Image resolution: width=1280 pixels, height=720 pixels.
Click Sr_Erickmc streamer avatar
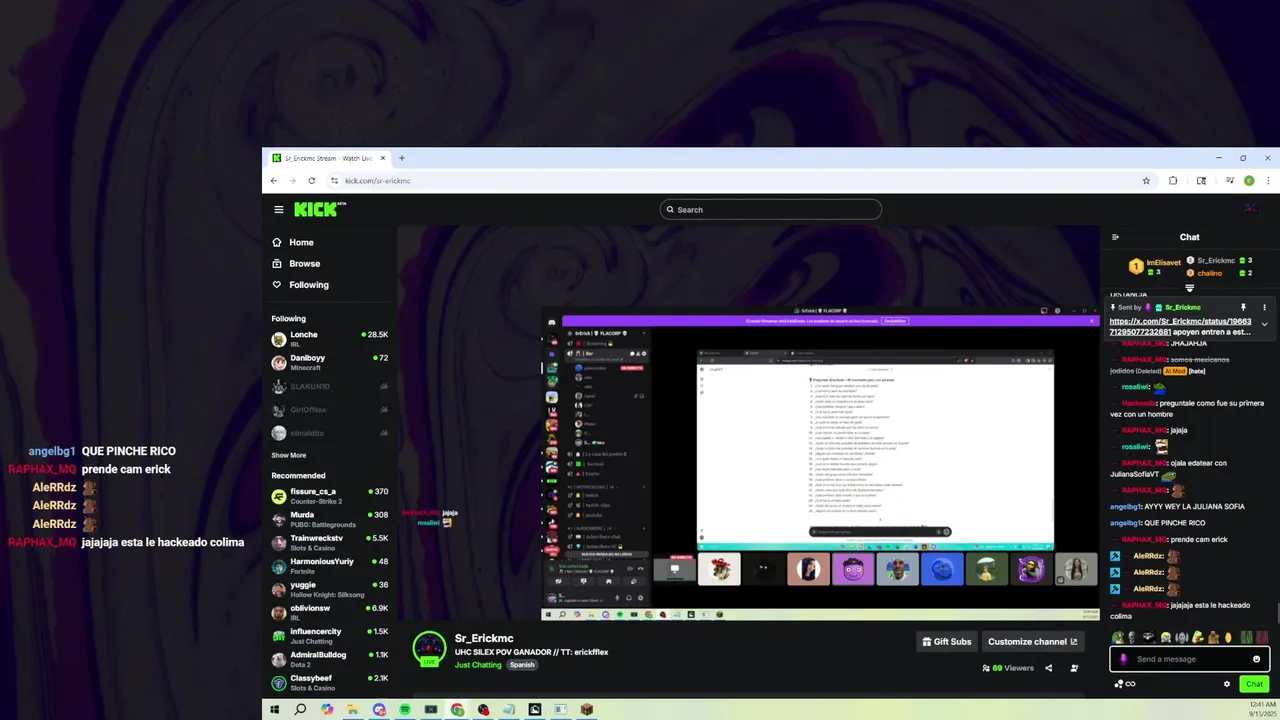429,648
